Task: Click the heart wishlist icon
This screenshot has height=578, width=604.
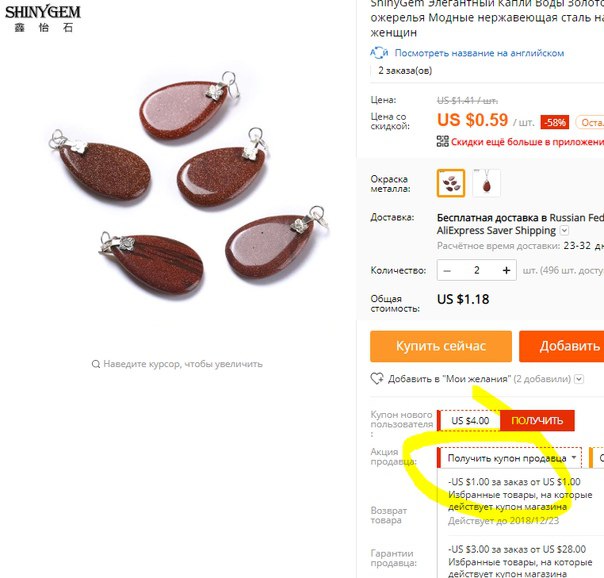Action: click(x=377, y=379)
